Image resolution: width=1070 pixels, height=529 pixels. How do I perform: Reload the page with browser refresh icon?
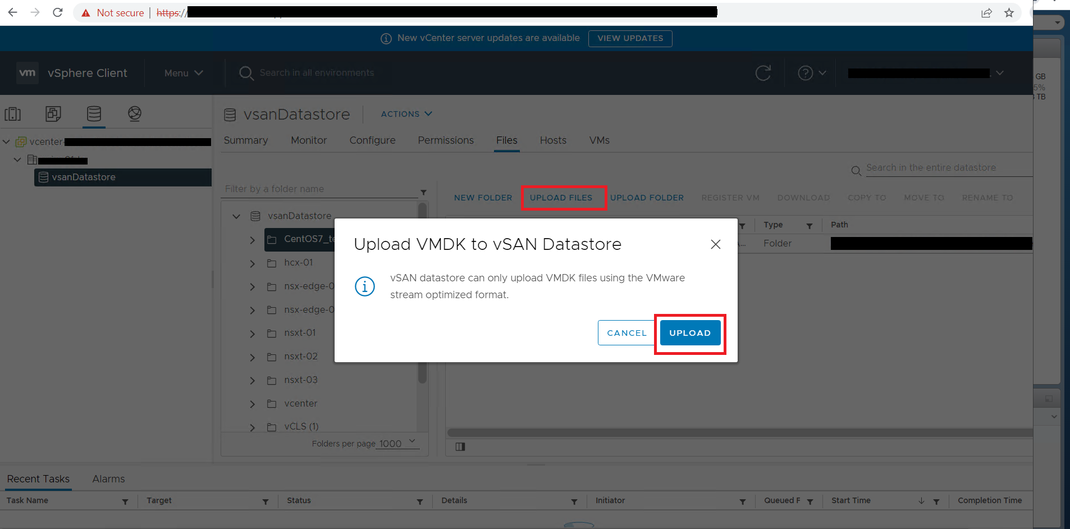tap(57, 12)
